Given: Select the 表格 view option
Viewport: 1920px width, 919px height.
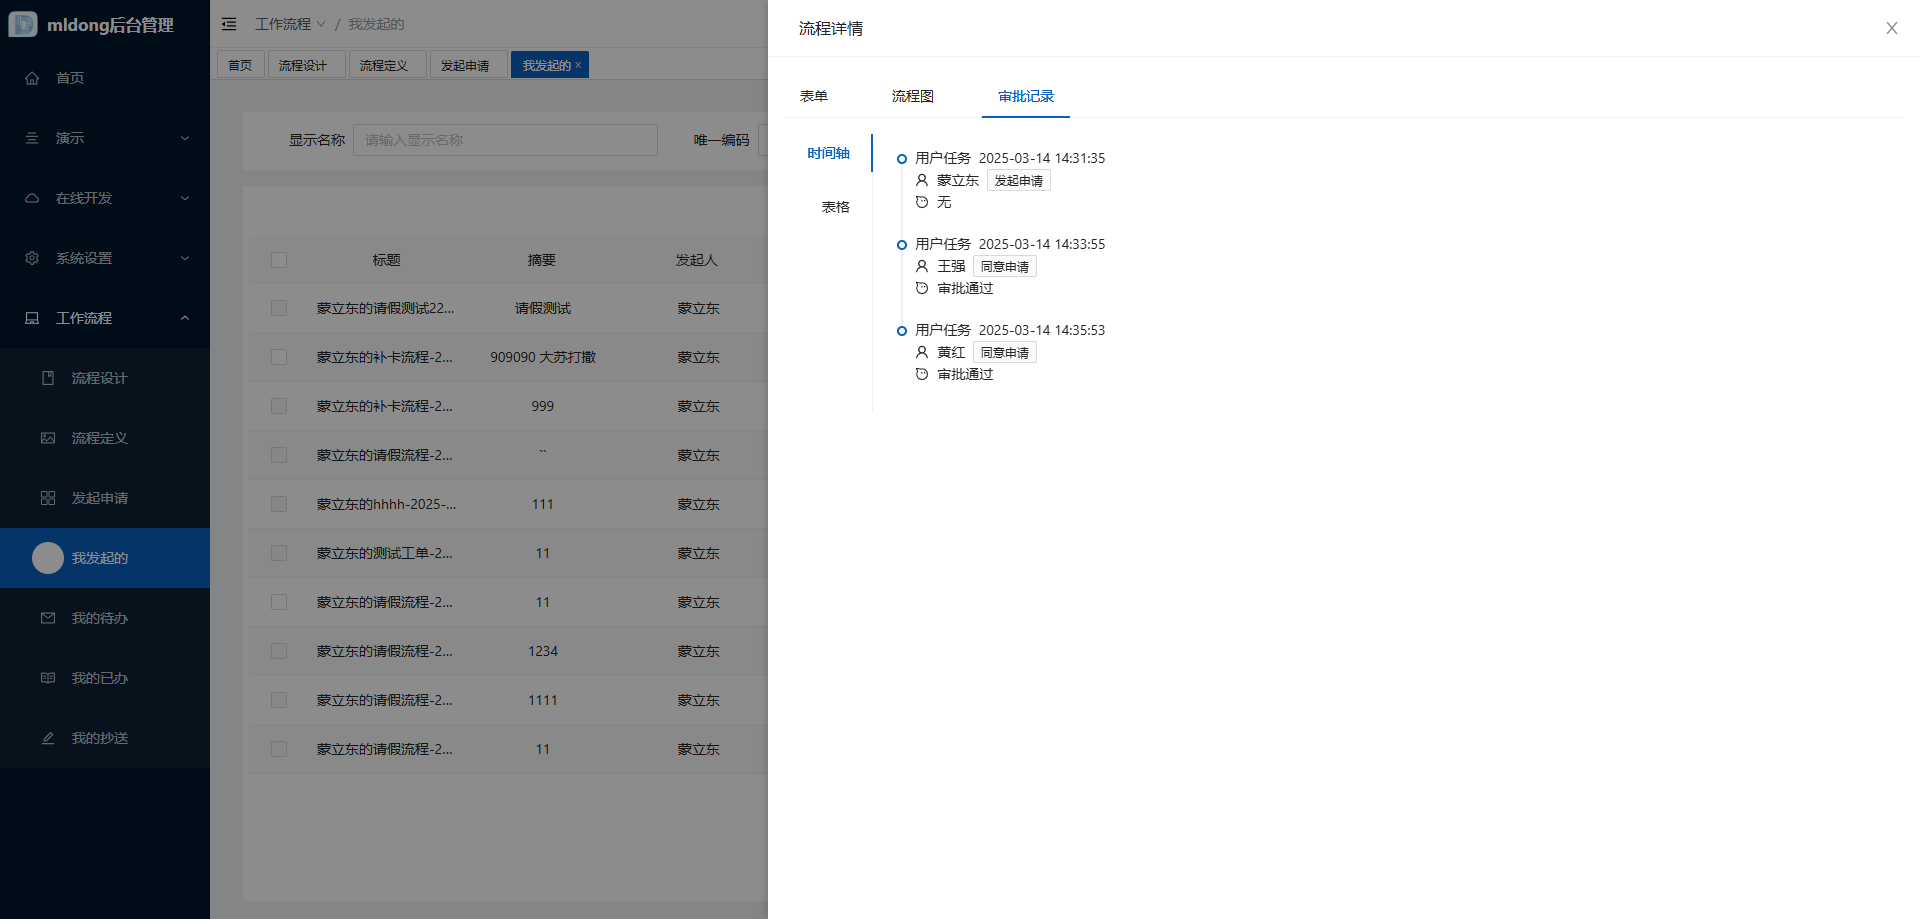Looking at the screenshot, I should pos(835,207).
